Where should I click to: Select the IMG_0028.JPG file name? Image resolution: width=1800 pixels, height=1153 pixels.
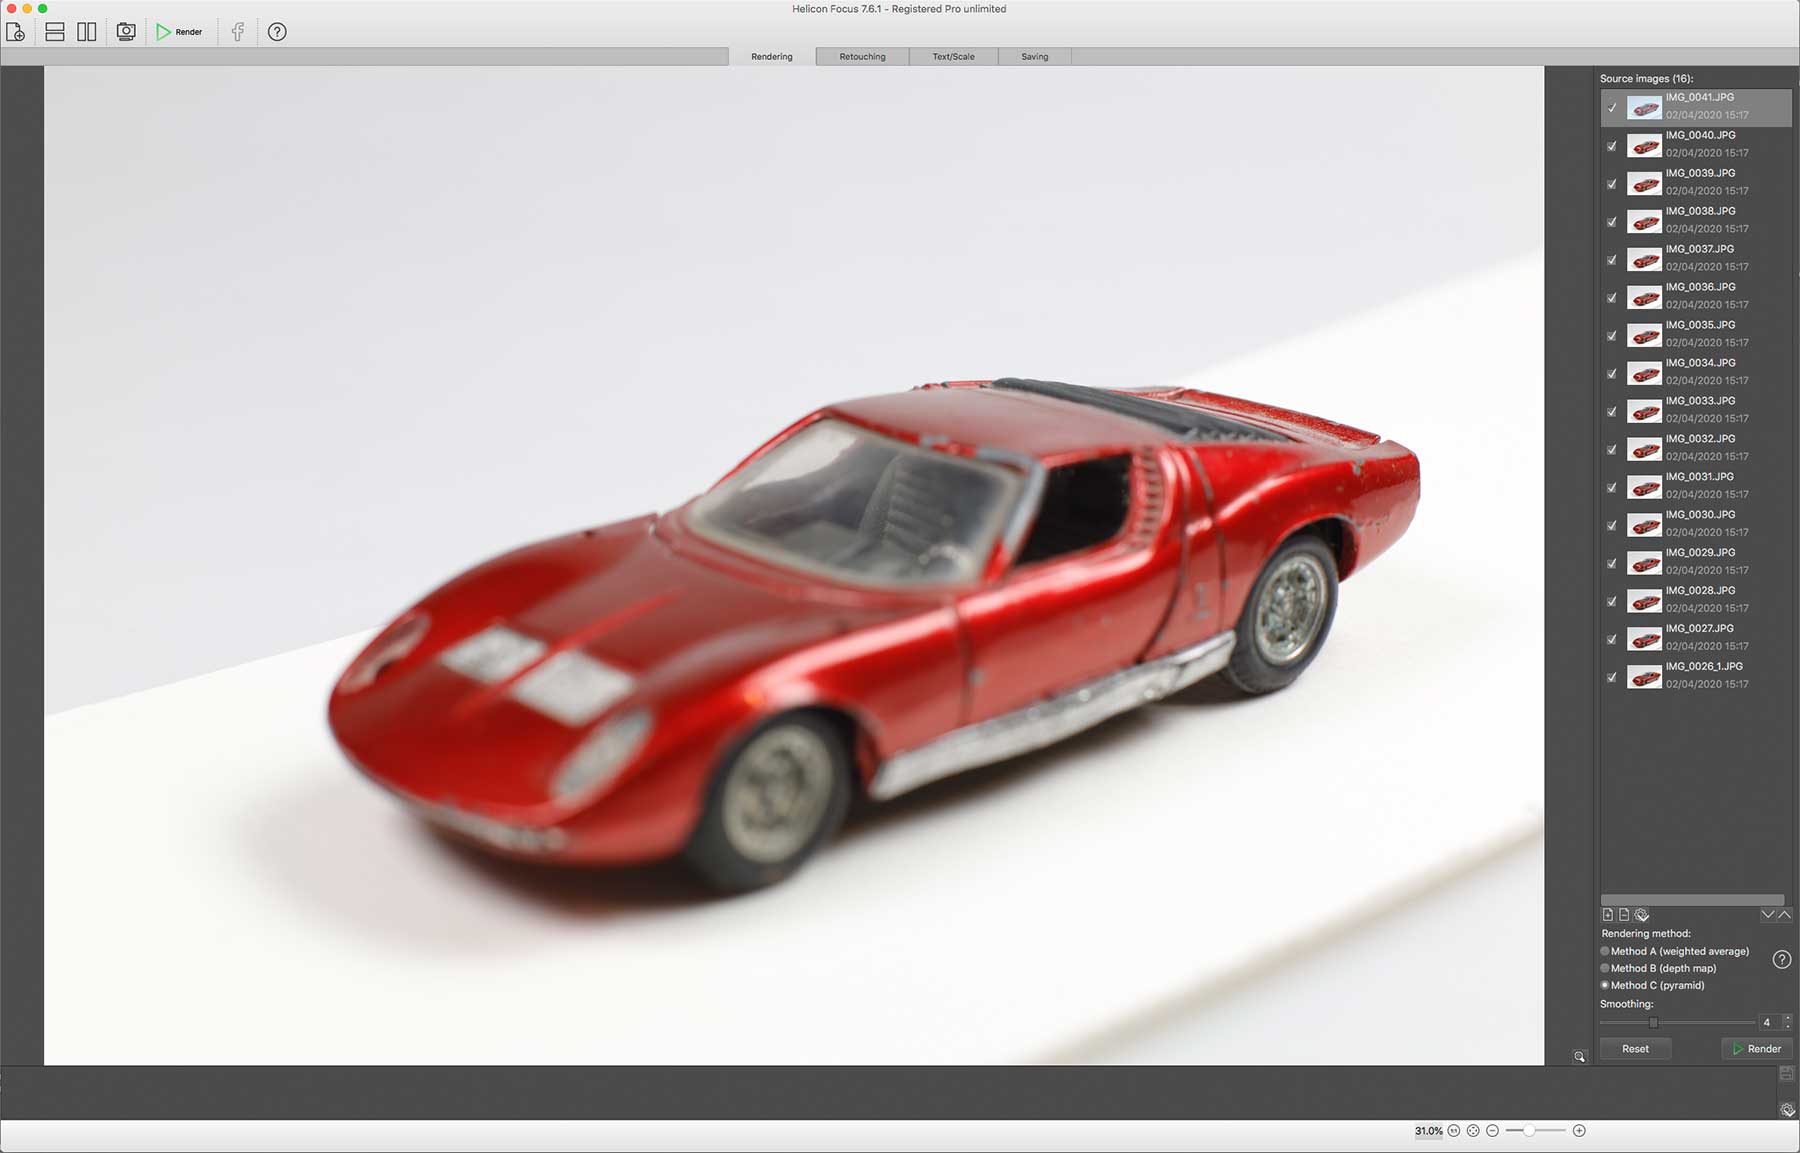click(x=1699, y=591)
